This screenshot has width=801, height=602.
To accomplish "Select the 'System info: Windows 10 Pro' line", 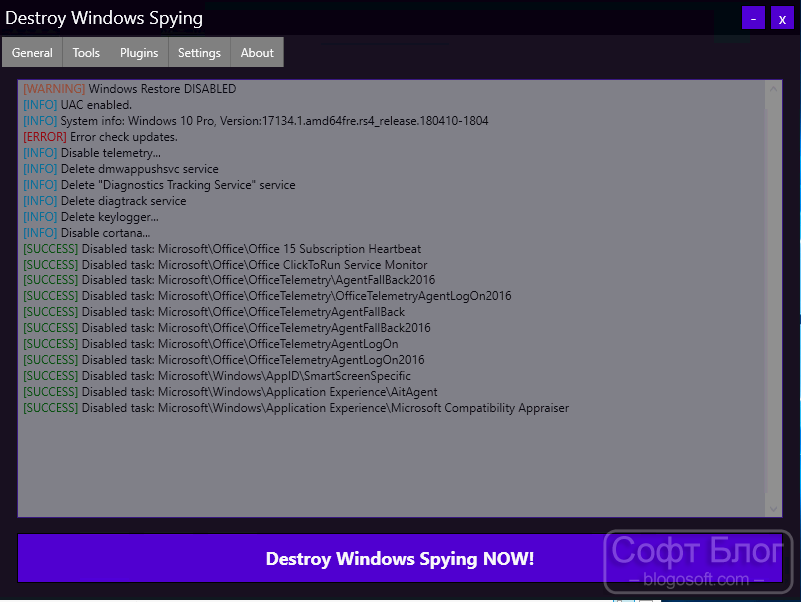I will pos(256,121).
